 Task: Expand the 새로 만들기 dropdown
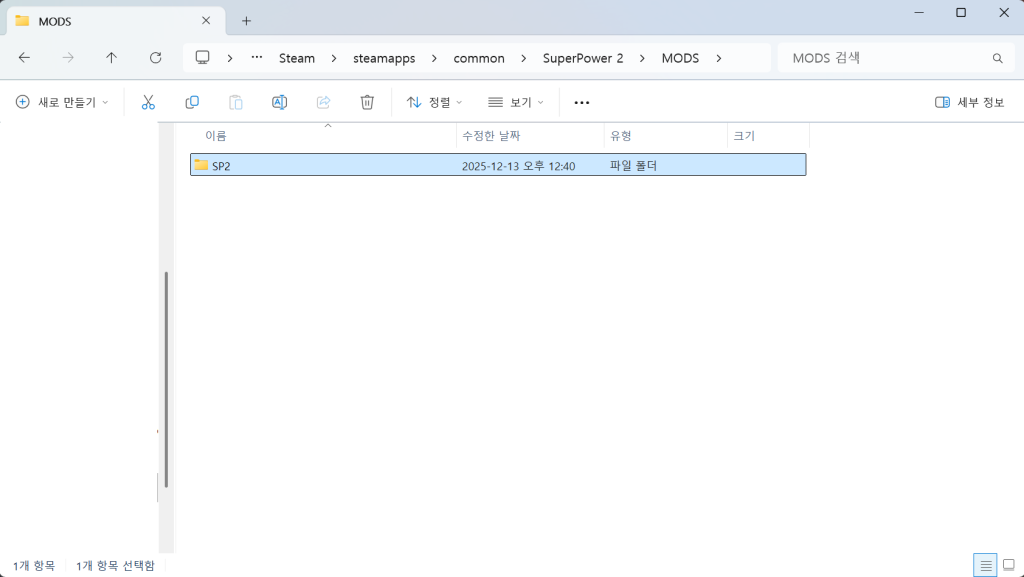click(x=62, y=102)
